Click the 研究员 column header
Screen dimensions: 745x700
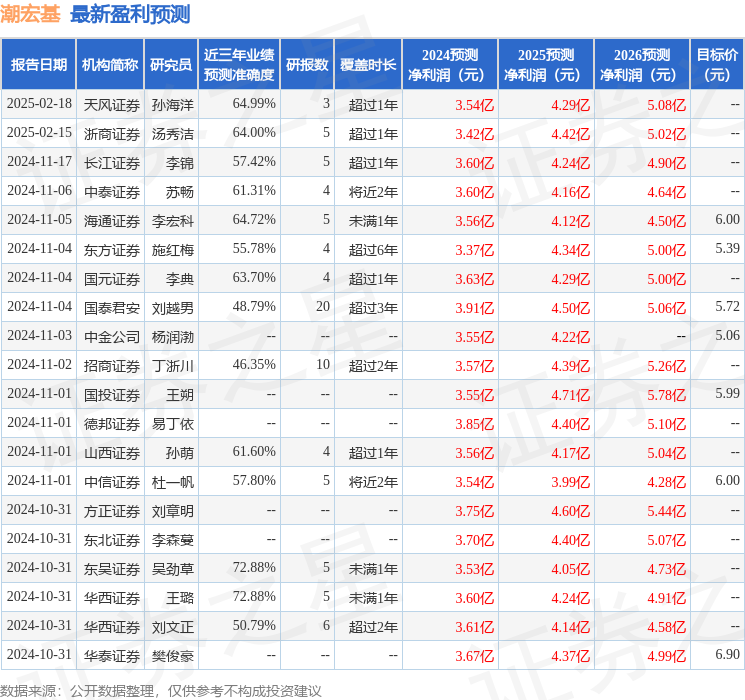171,65
